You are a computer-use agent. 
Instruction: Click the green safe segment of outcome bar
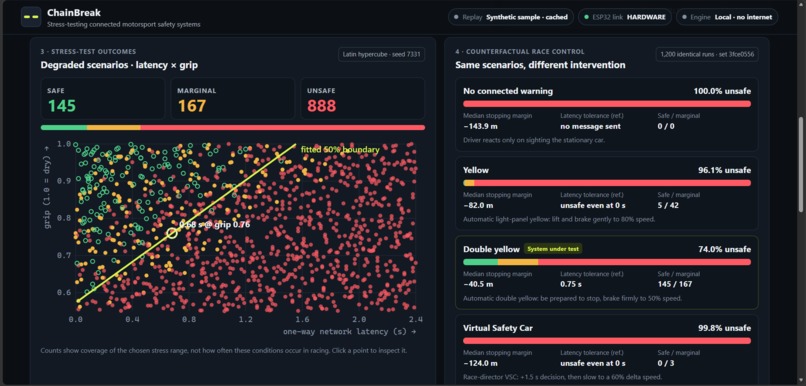[x=64, y=127]
